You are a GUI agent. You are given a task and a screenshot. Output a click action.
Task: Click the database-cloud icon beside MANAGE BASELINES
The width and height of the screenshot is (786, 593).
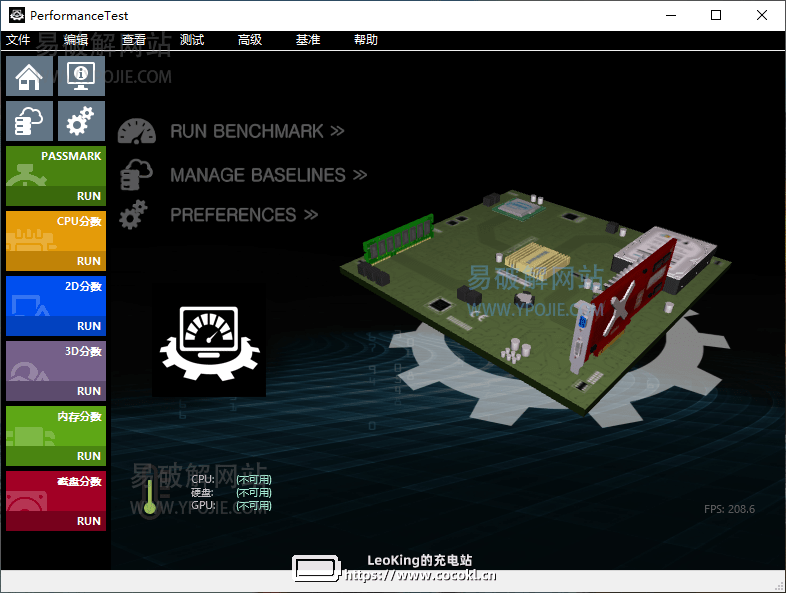(x=136, y=174)
